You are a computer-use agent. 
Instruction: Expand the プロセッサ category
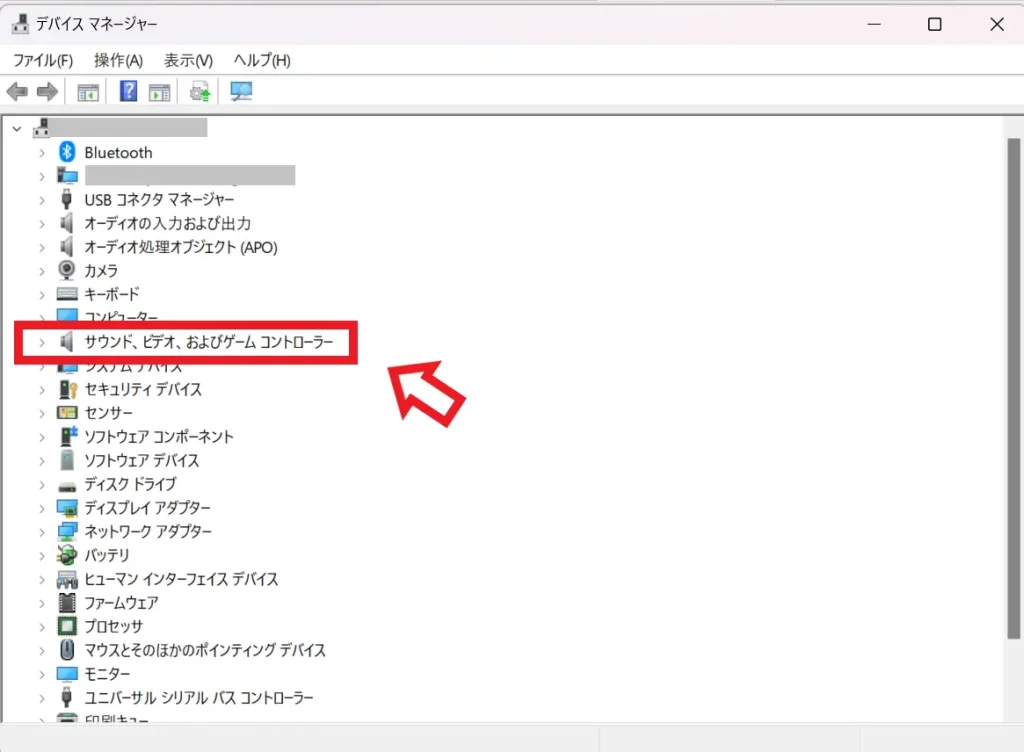tap(42, 627)
